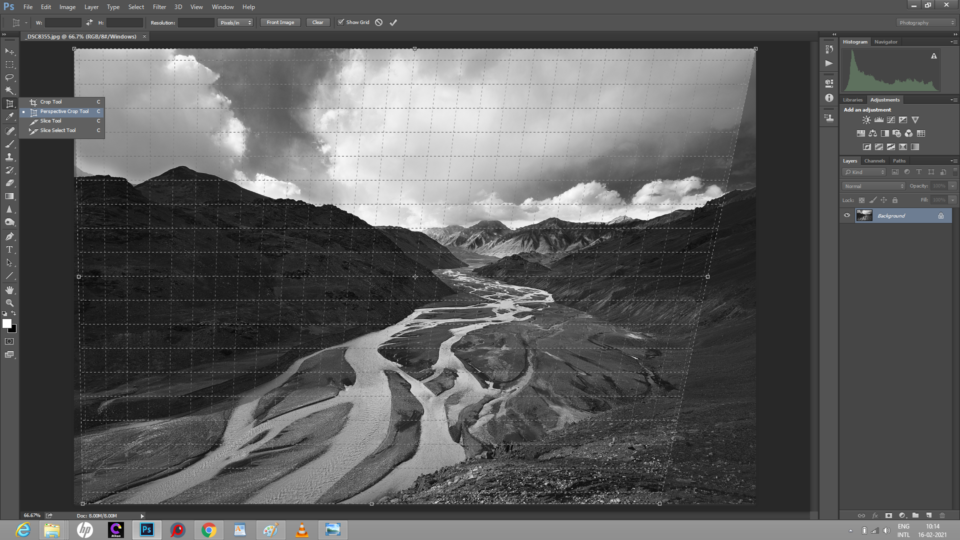
Task: Select the Gradient tool
Action: (x=10, y=197)
